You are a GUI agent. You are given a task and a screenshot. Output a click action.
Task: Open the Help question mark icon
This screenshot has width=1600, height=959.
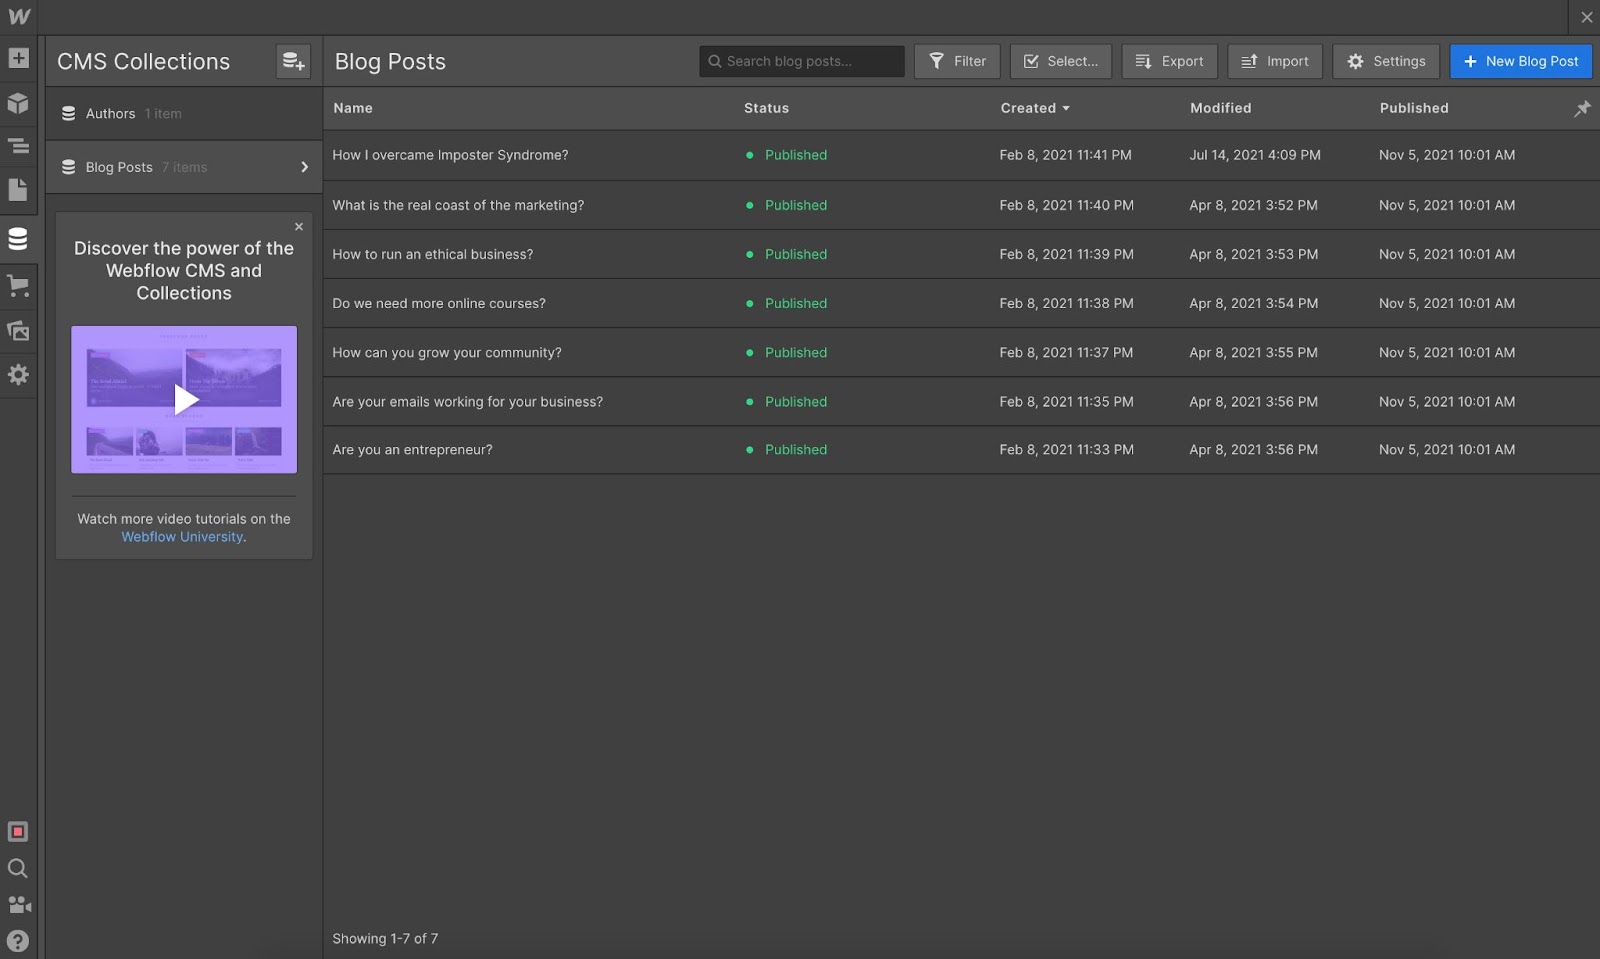click(x=18, y=941)
